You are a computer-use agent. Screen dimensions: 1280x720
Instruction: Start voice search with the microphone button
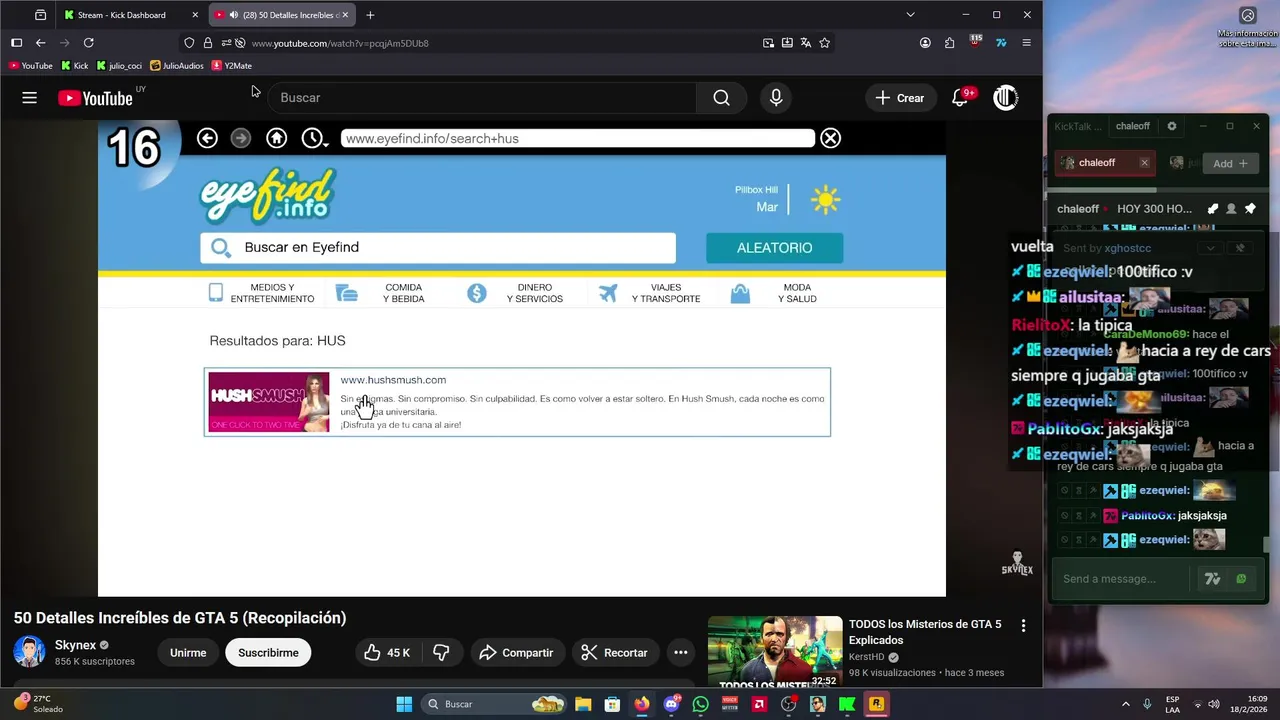[x=776, y=98]
